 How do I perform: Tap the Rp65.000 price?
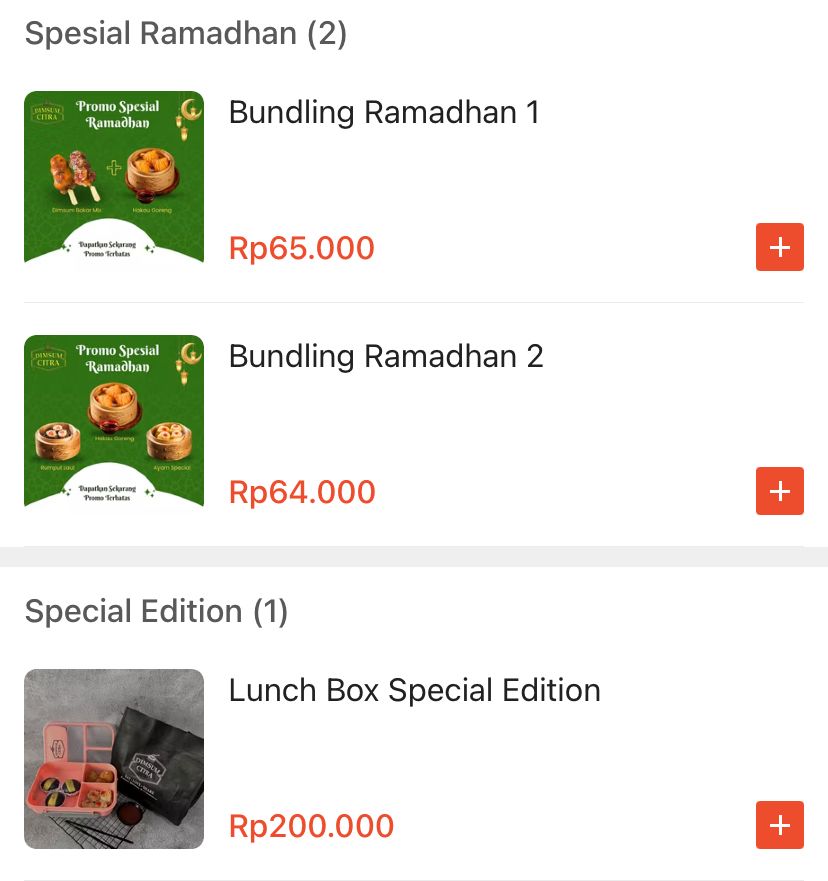[301, 248]
